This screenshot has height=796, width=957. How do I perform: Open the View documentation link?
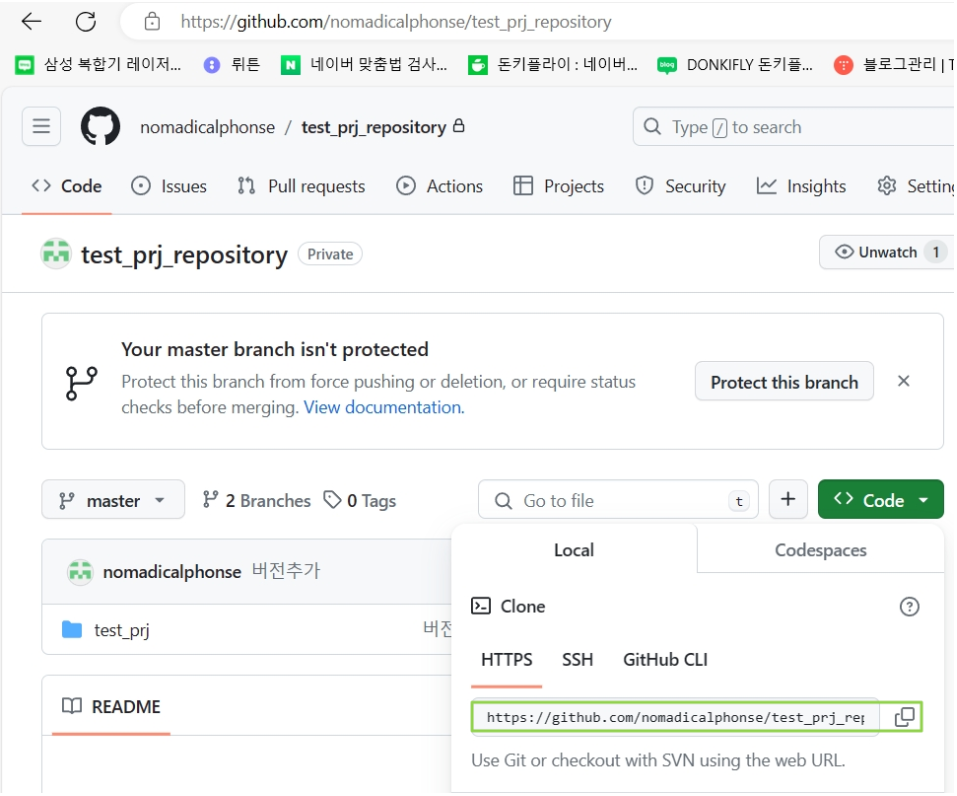tap(384, 407)
